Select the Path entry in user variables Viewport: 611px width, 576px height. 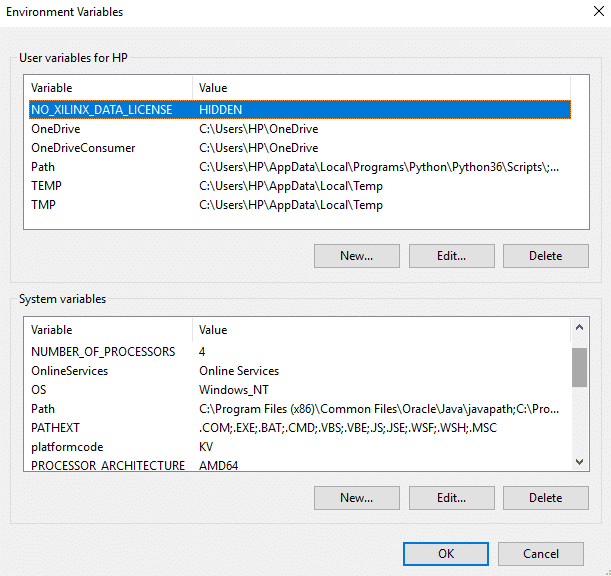[43, 167]
